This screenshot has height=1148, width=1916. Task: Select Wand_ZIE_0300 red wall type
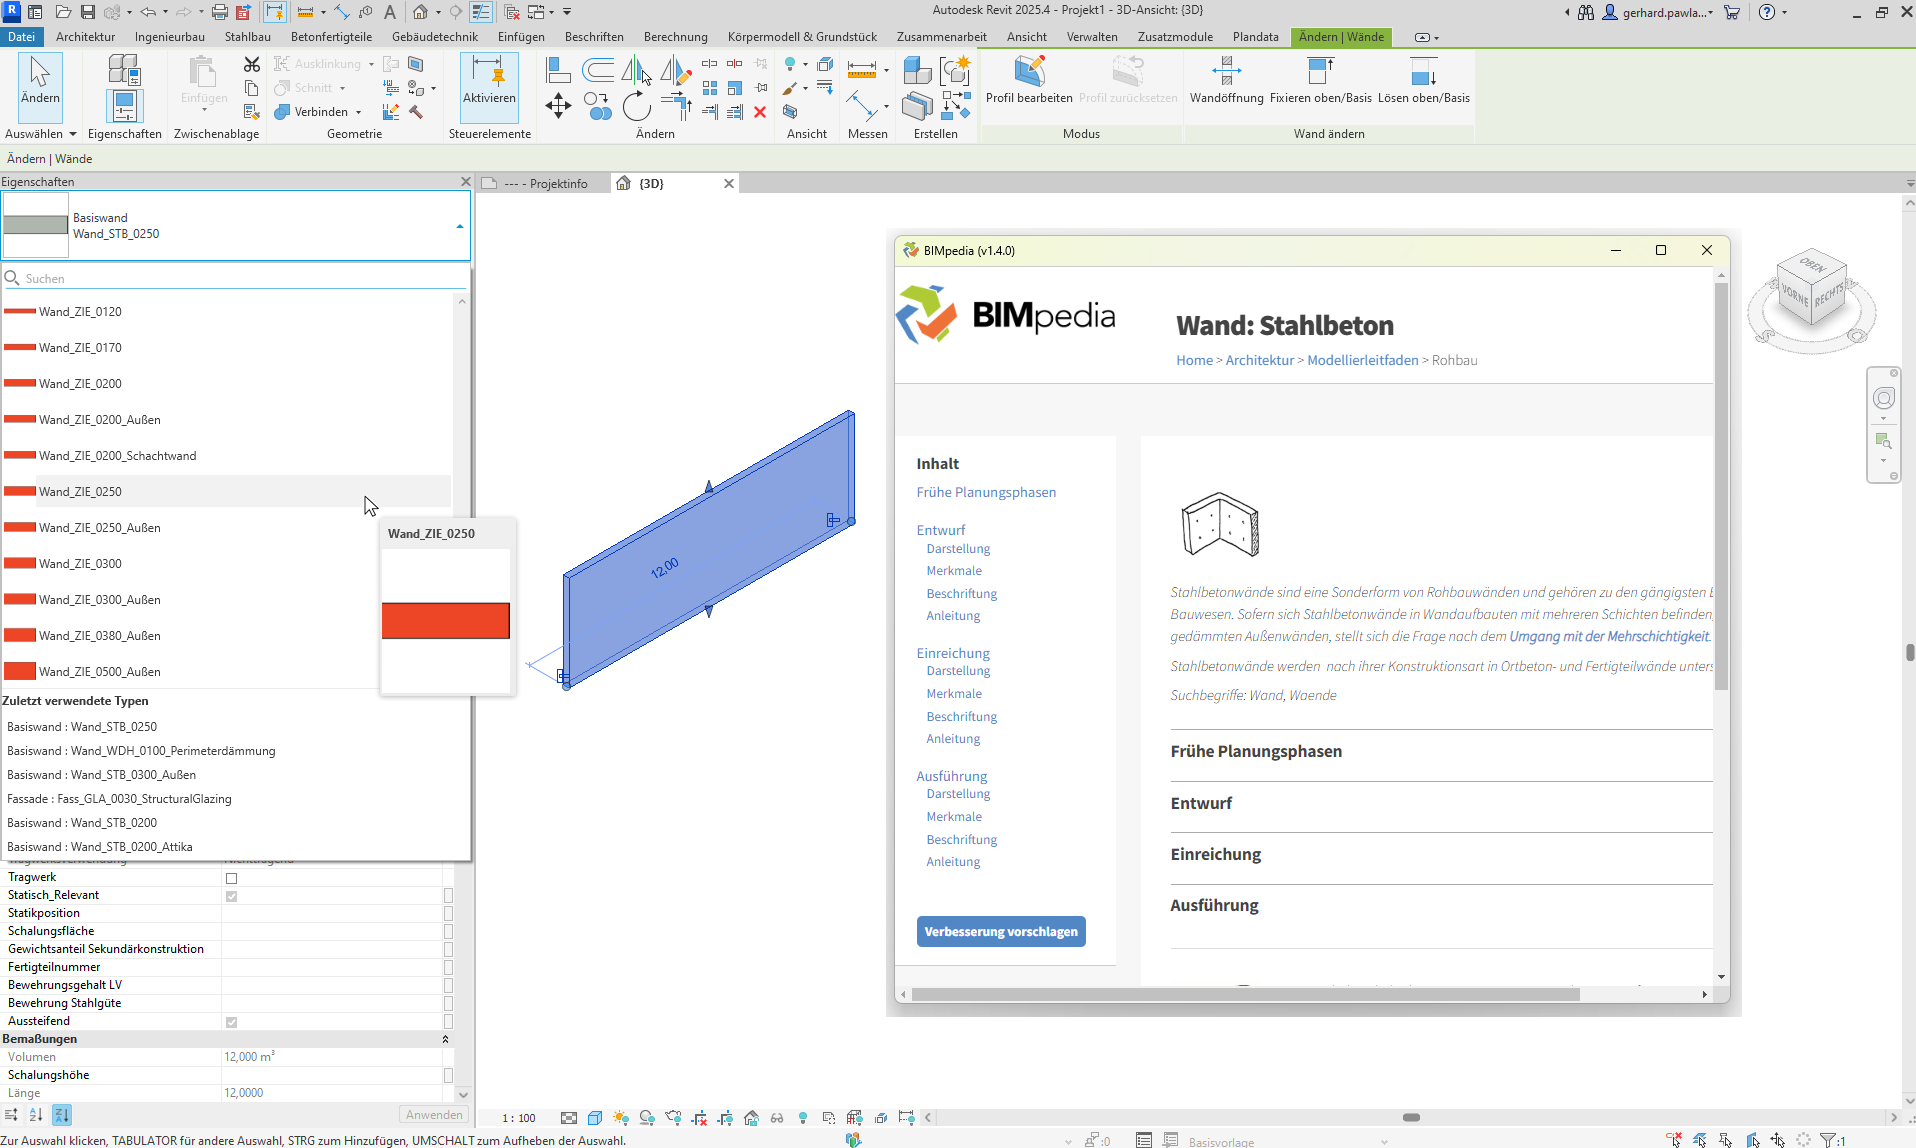(80, 564)
